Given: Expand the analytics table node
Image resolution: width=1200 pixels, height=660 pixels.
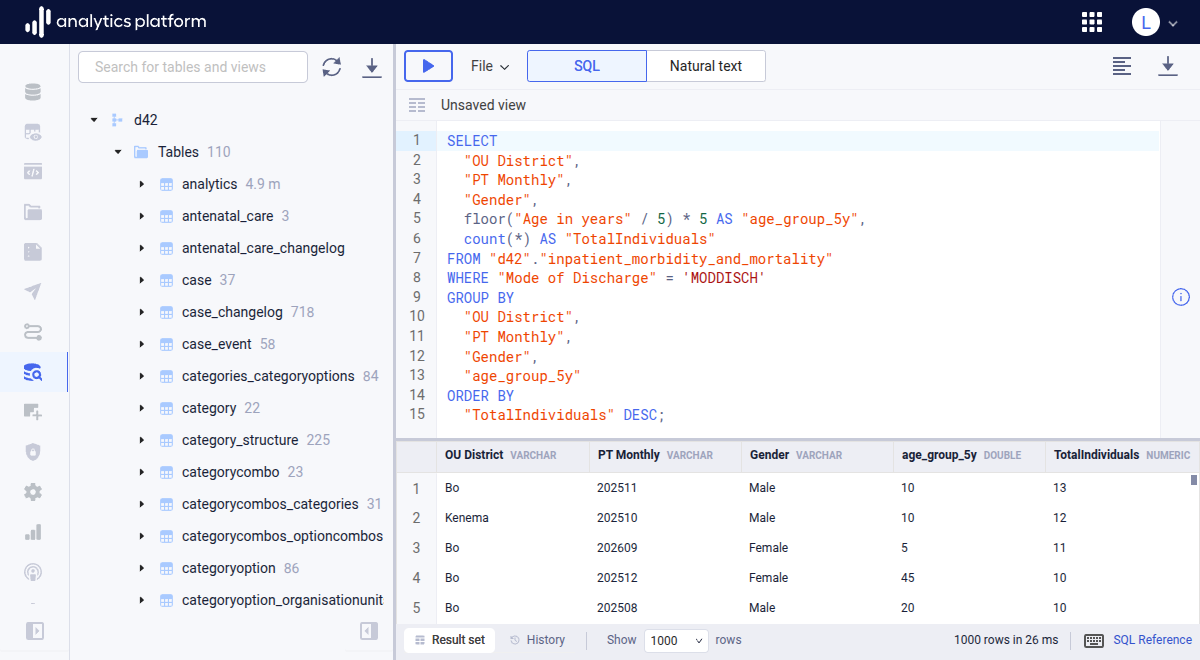Looking at the screenshot, I should click(x=142, y=184).
